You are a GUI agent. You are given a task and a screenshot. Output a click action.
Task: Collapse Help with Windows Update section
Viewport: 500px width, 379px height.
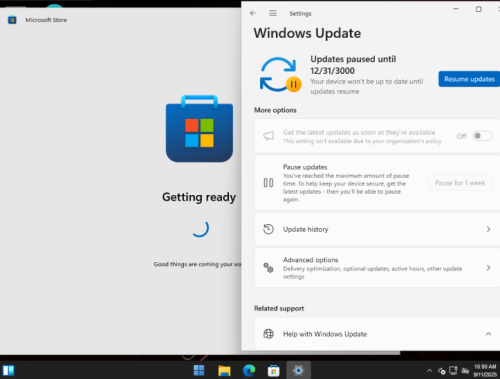click(x=488, y=334)
